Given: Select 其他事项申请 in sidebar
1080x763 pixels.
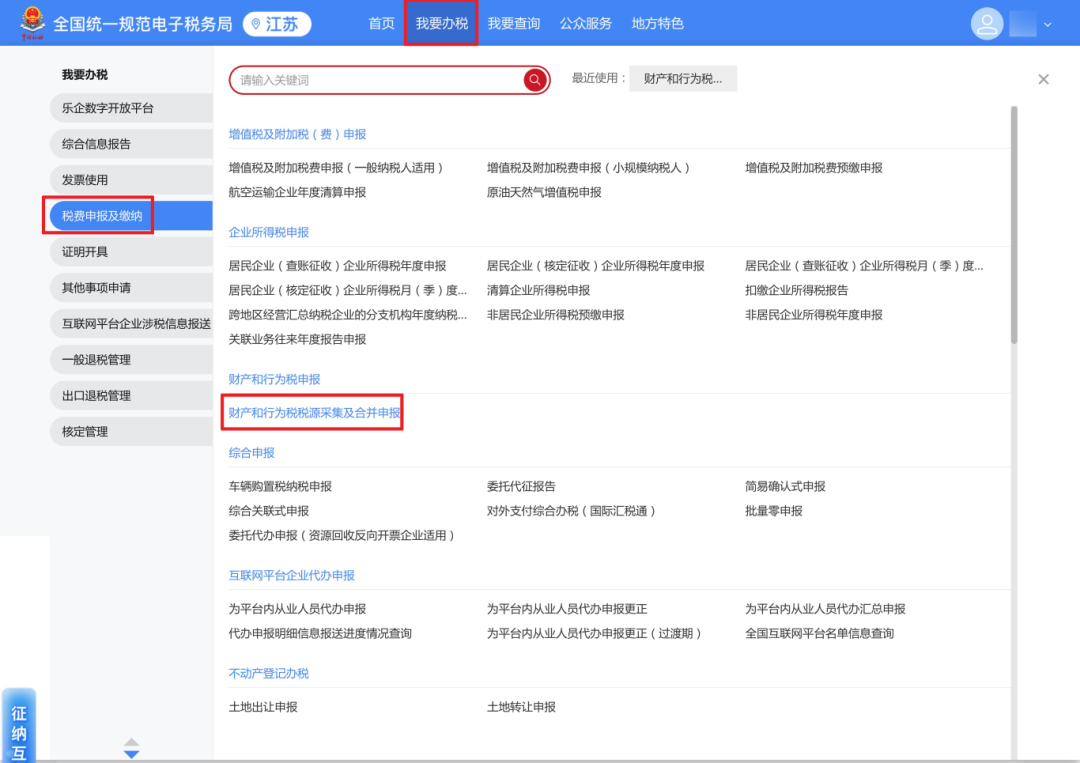Looking at the screenshot, I should coord(132,288).
